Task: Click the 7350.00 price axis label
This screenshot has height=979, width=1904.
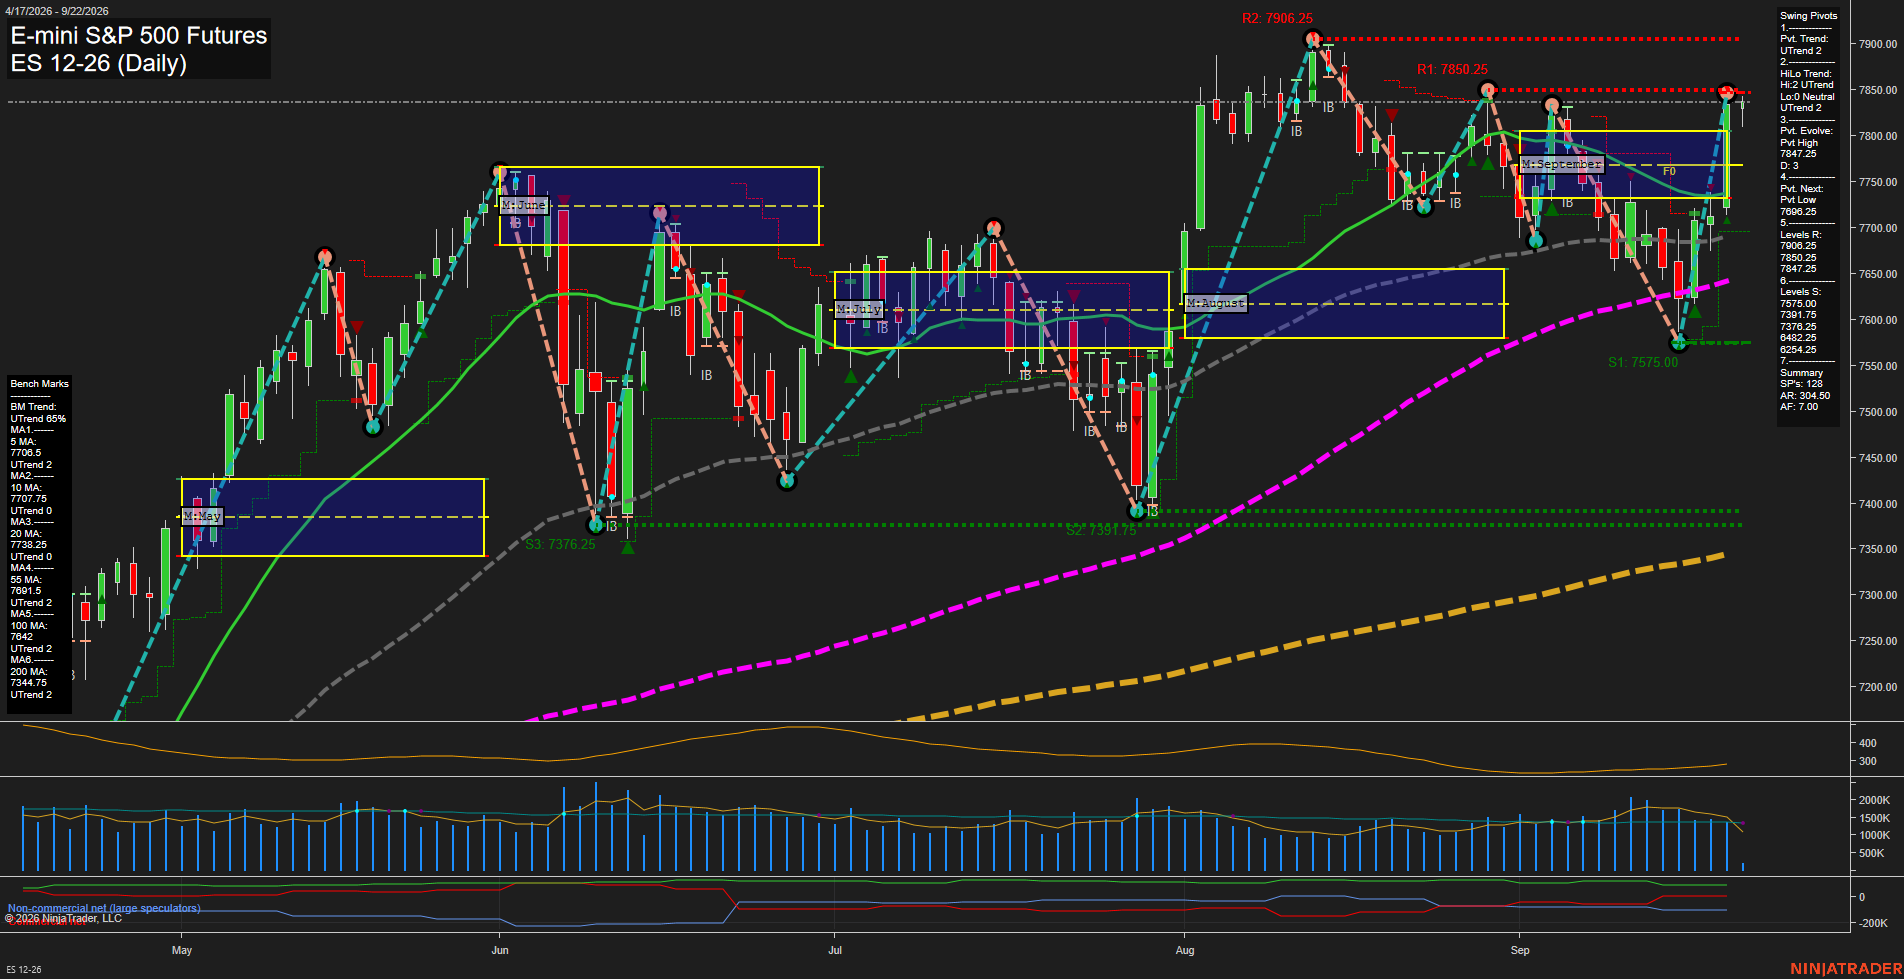Action: tap(1878, 550)
